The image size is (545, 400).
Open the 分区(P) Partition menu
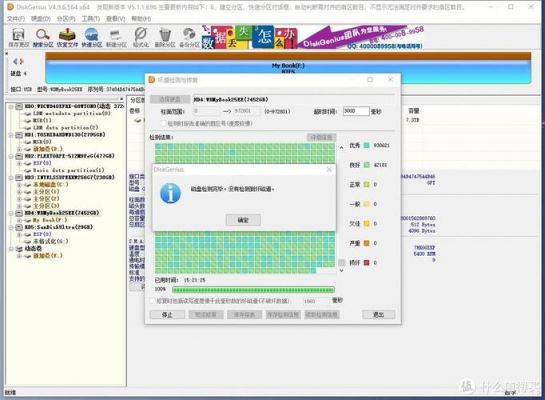(66, 19)
